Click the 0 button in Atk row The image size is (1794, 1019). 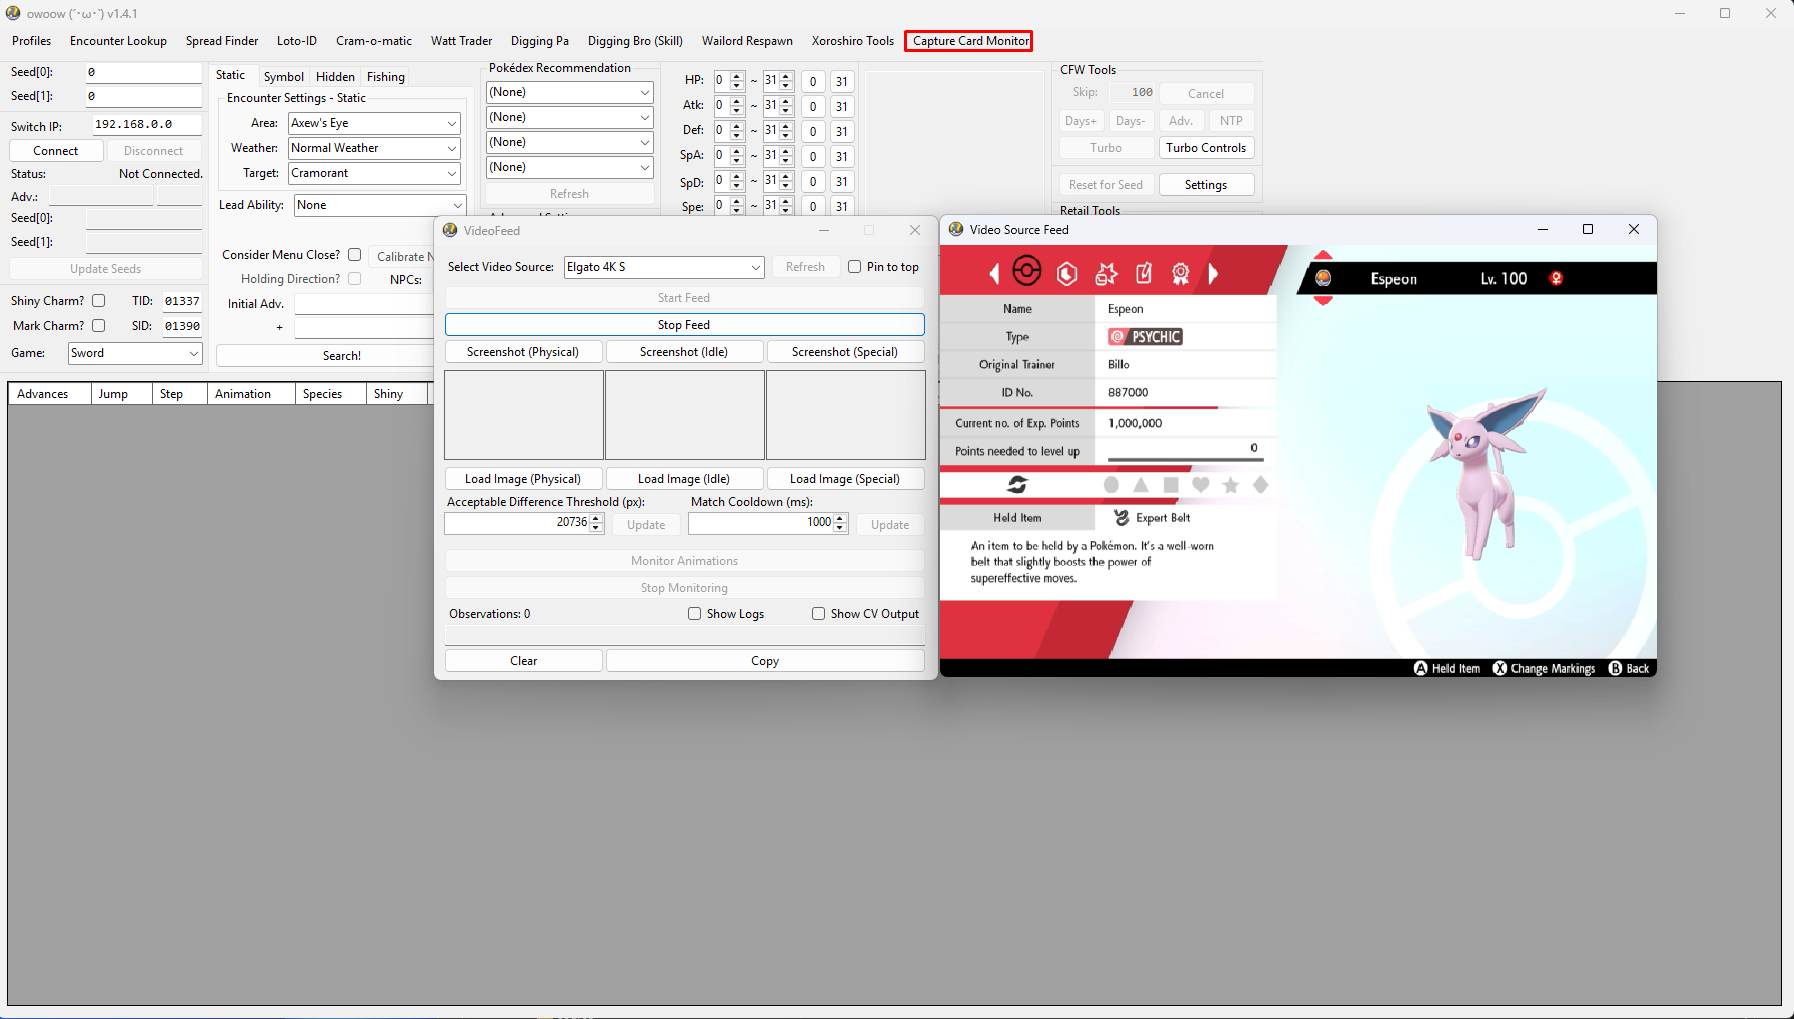pyautogui.click(x=813, y=107)
